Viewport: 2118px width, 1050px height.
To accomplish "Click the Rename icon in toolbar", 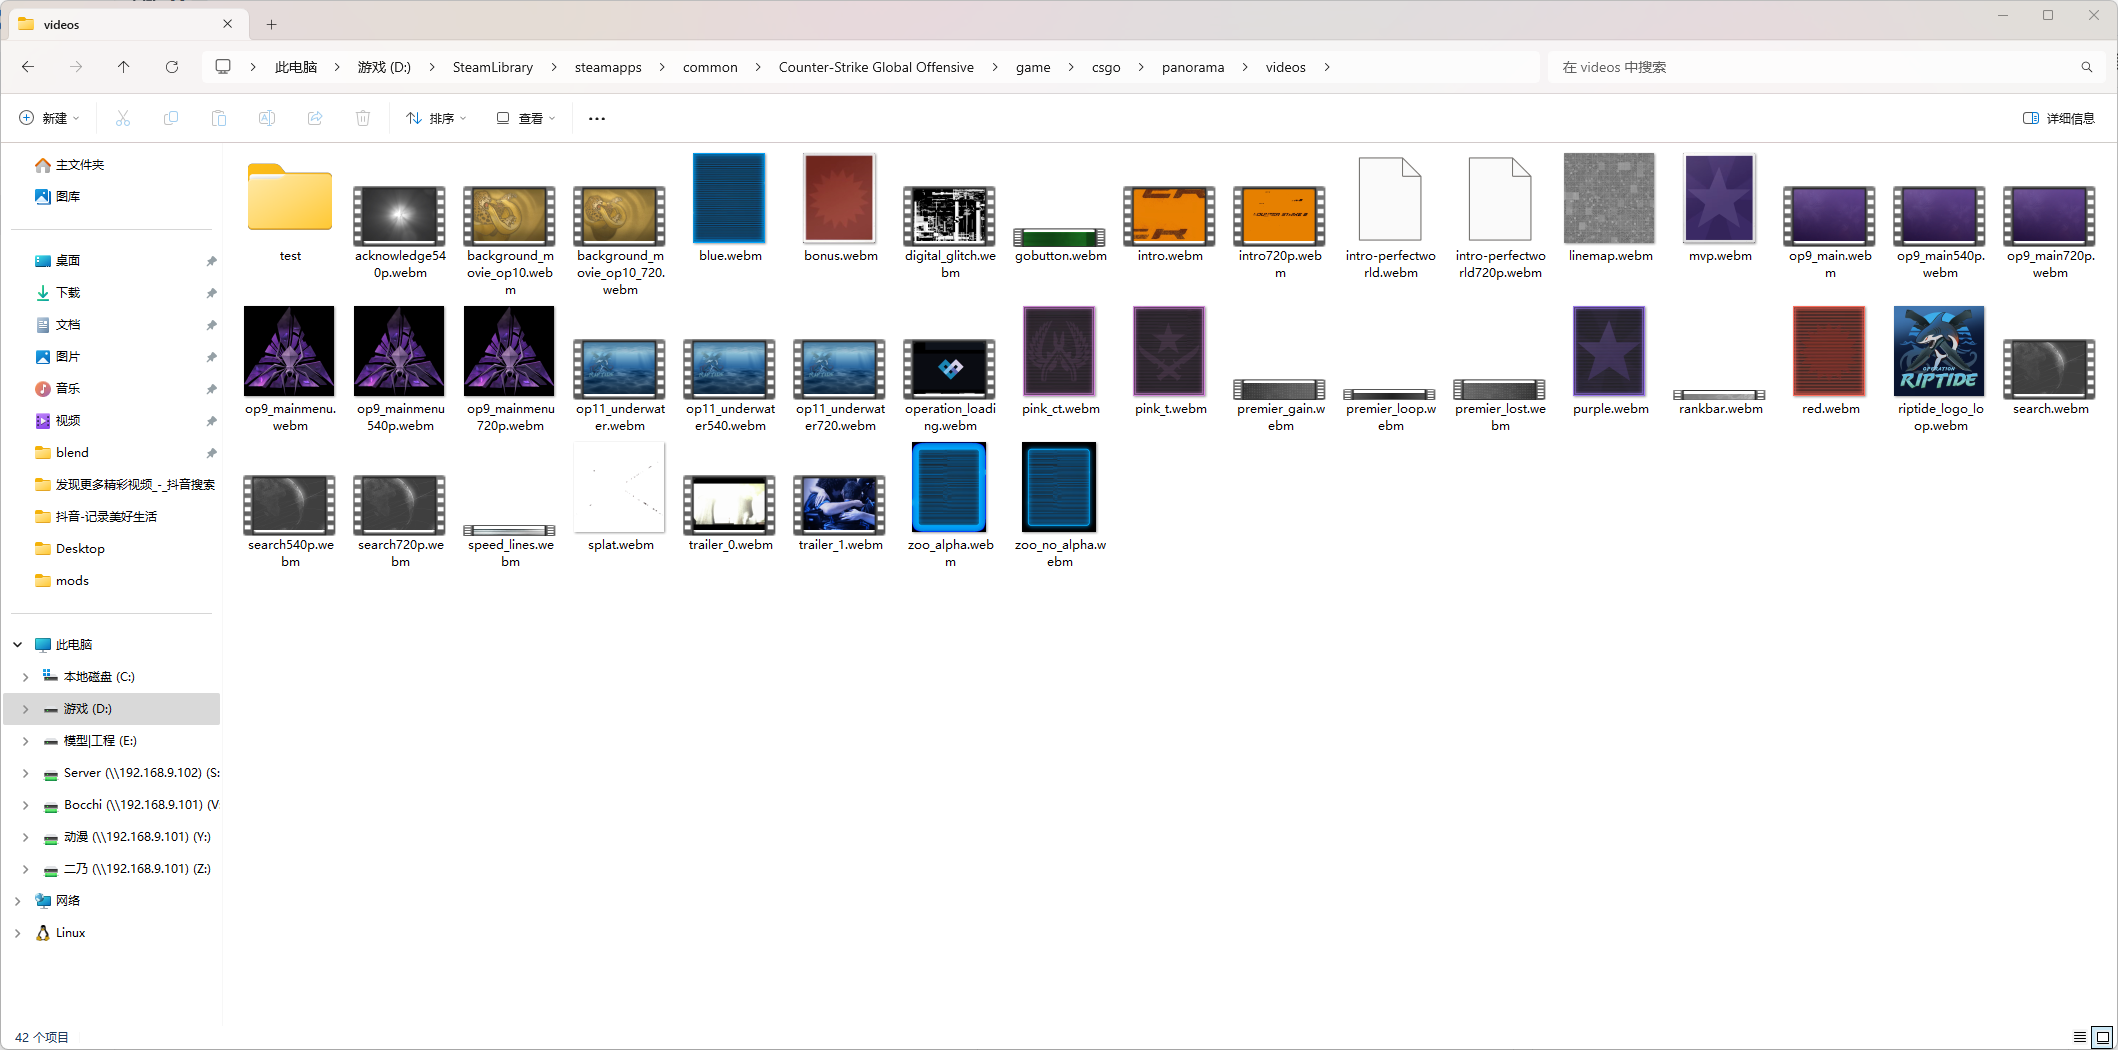I will click(x=267, y=118).
